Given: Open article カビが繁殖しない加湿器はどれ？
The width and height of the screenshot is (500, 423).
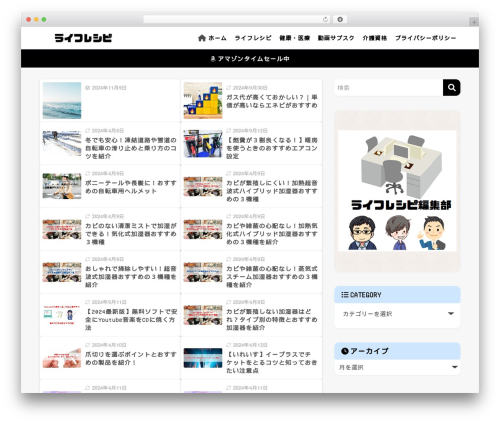Looking at the screenshot, I should [x=272, y=320].
